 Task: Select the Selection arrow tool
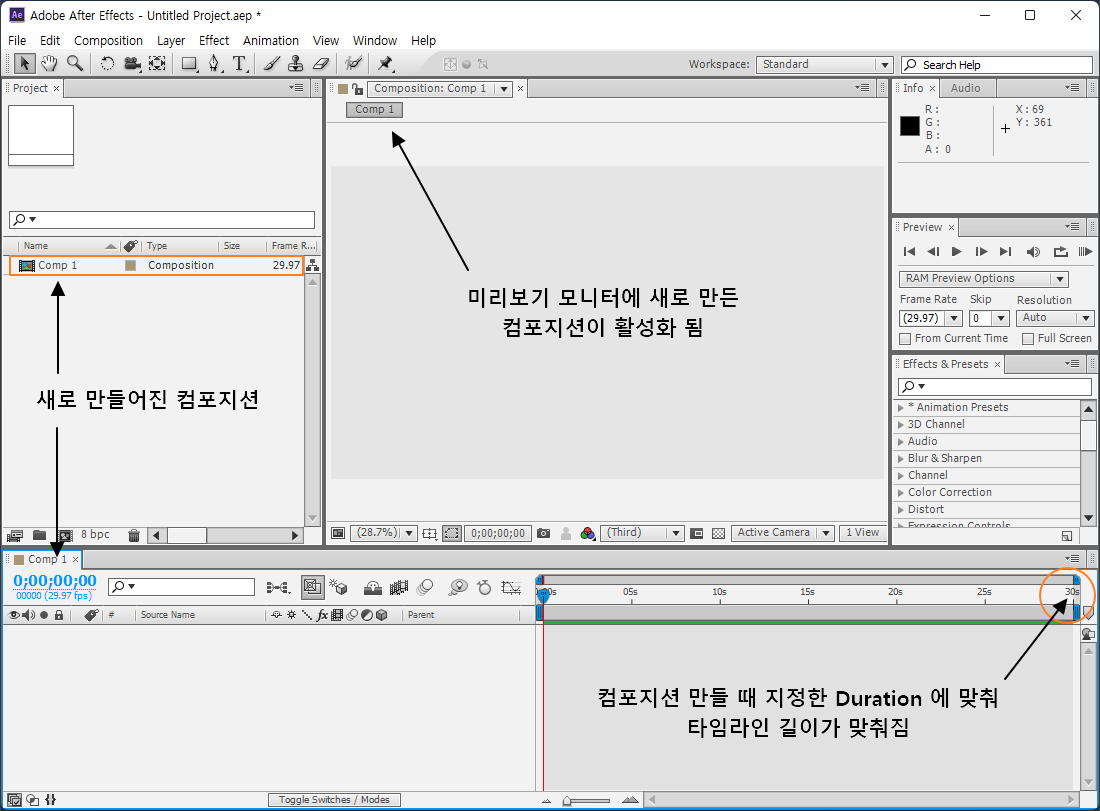(x=25, y=64)
